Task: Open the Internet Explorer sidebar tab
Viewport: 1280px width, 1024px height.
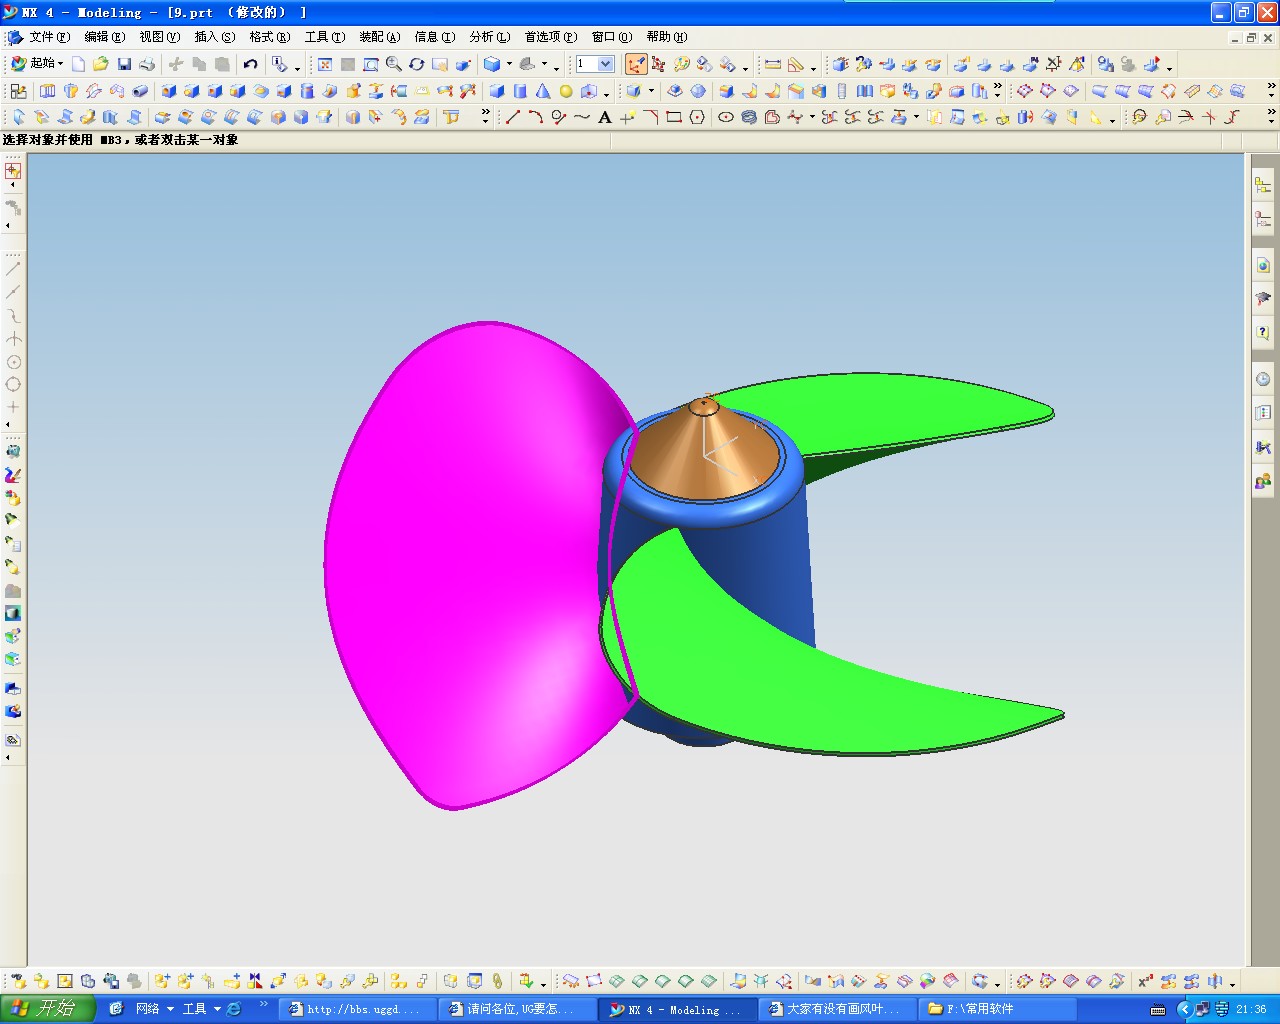Action: point(1263,265)
